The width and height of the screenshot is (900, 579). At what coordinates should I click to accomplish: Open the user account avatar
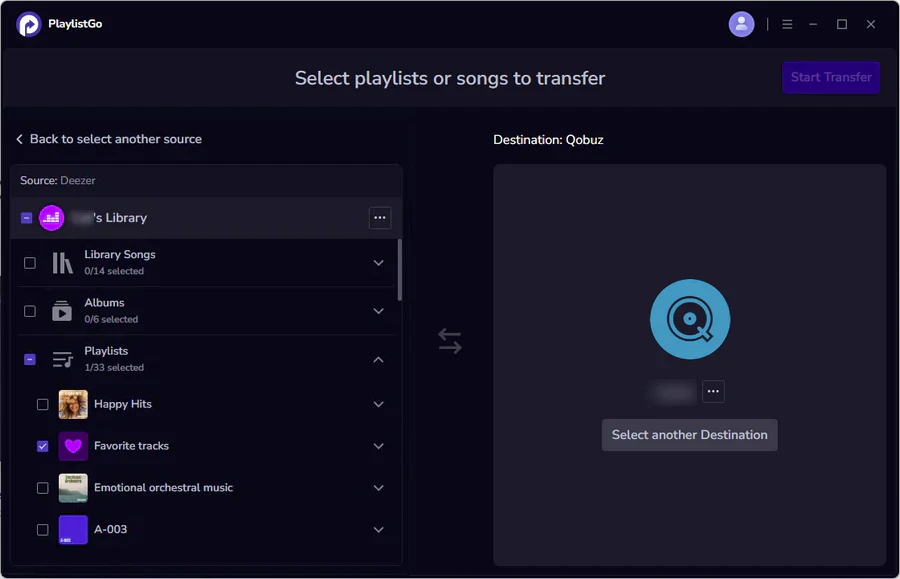point(741,24)
